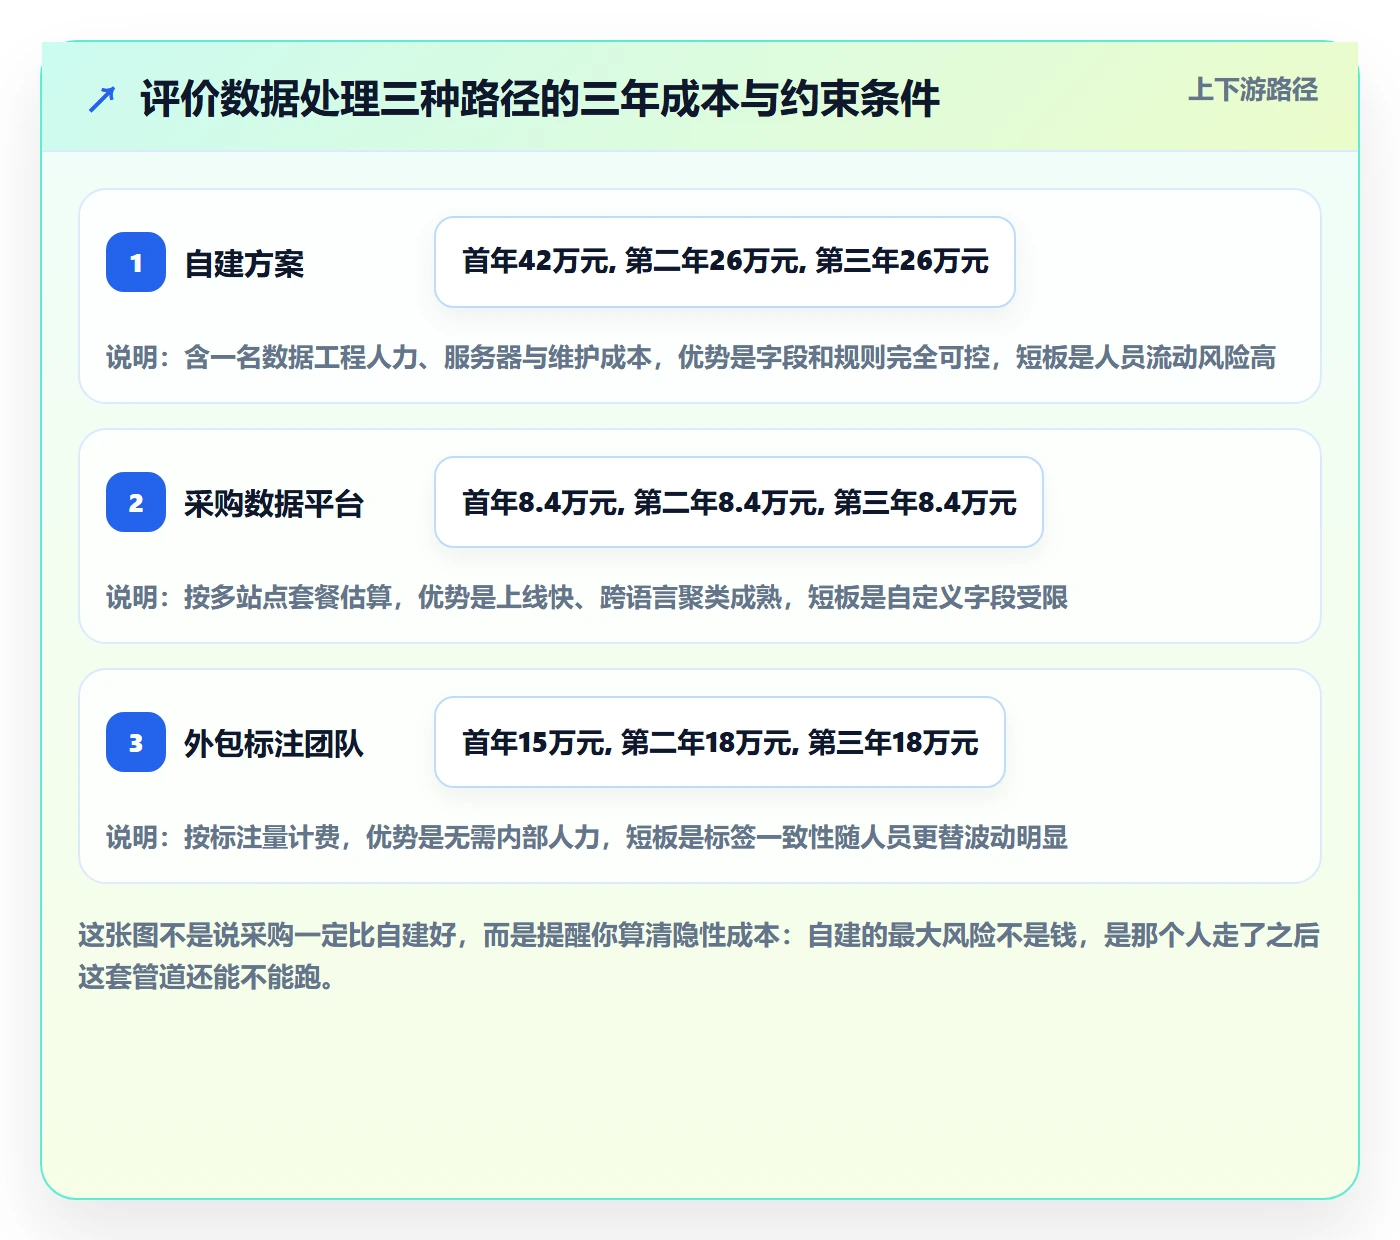Image resolution: width=1400 pixels, height=1240 pixels.
Task: Click the 采购数据平台 heading
Action: (x=274, y=503)
